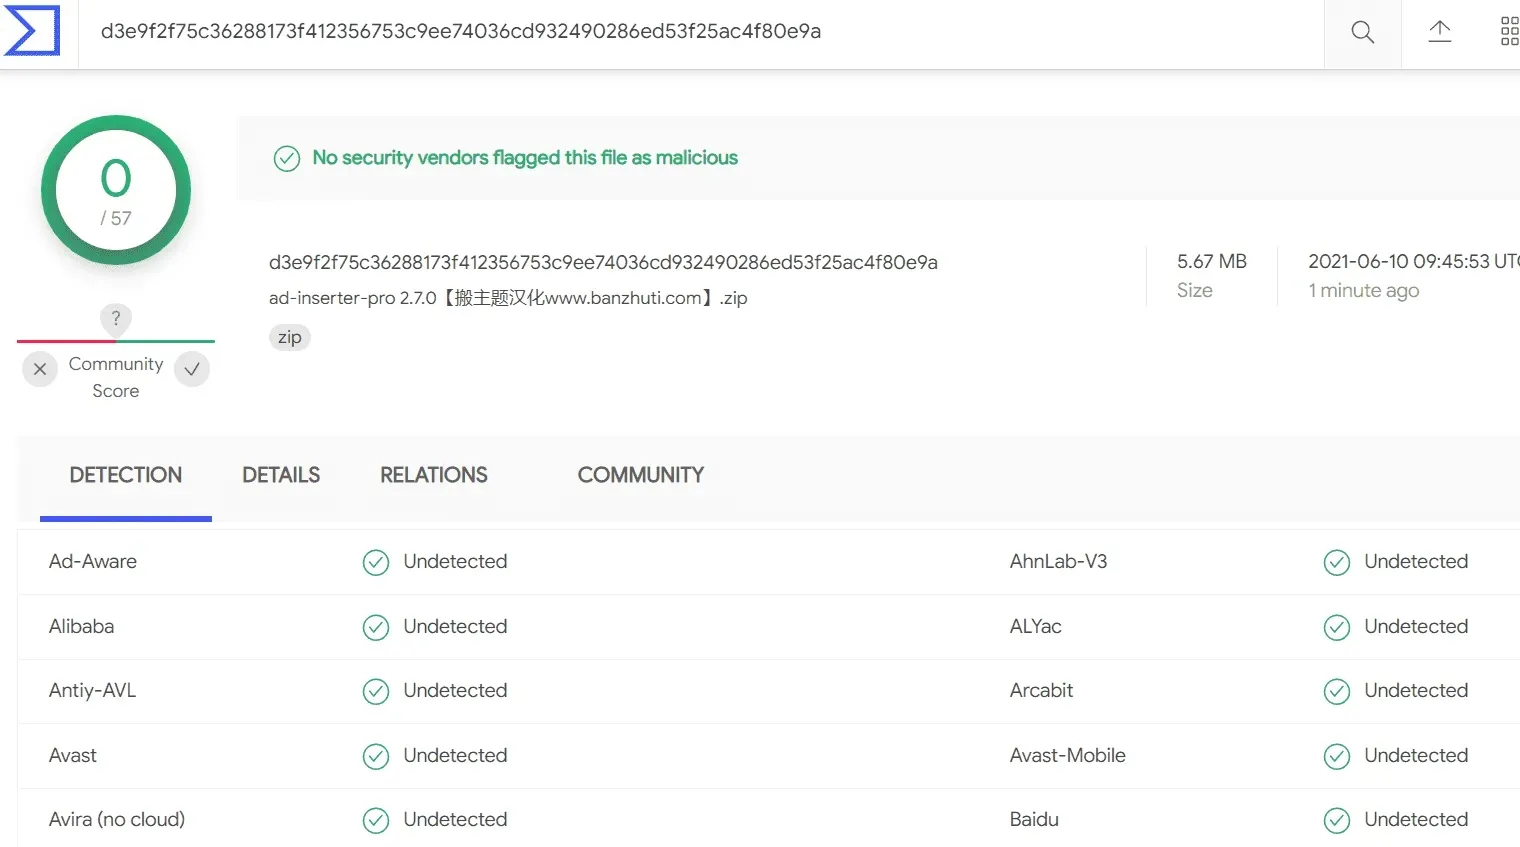Click the 2021-06-10 09:45:53 timestamp
This screenshot has height=847, width=1520.
pos(1414,261)
